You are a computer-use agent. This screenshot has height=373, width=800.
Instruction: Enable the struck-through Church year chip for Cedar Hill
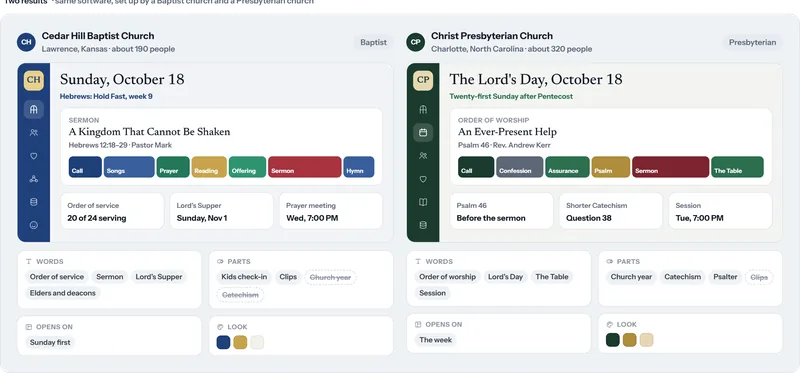pos(331,277)
